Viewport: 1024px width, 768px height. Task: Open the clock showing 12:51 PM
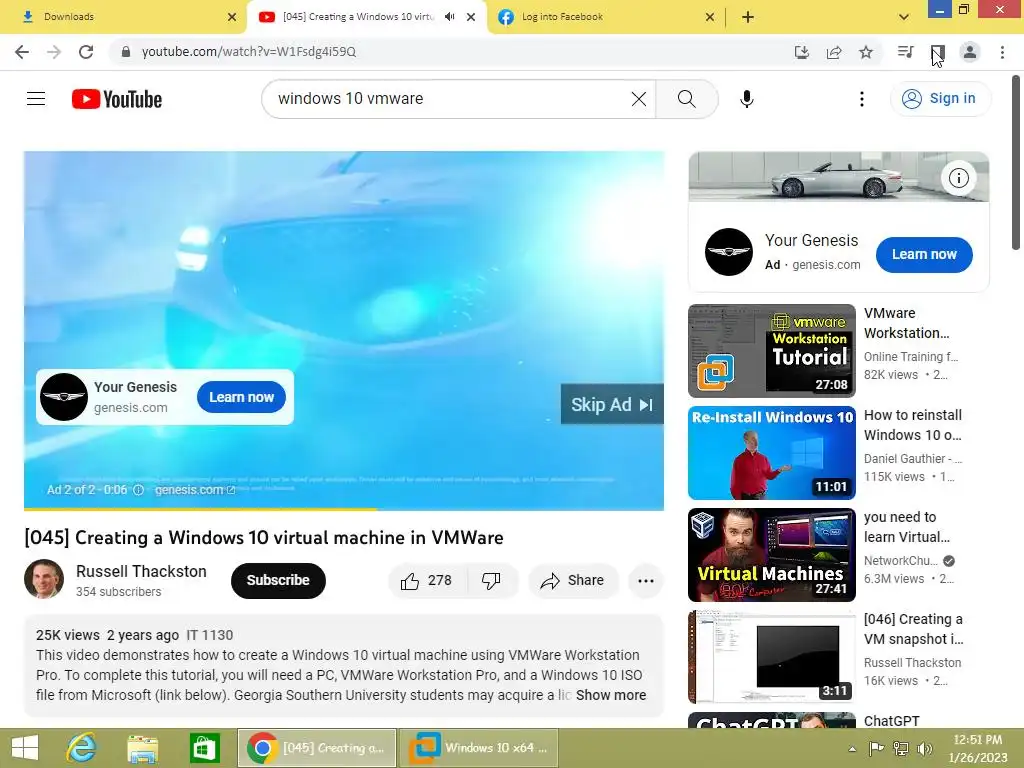click(978, 748)
